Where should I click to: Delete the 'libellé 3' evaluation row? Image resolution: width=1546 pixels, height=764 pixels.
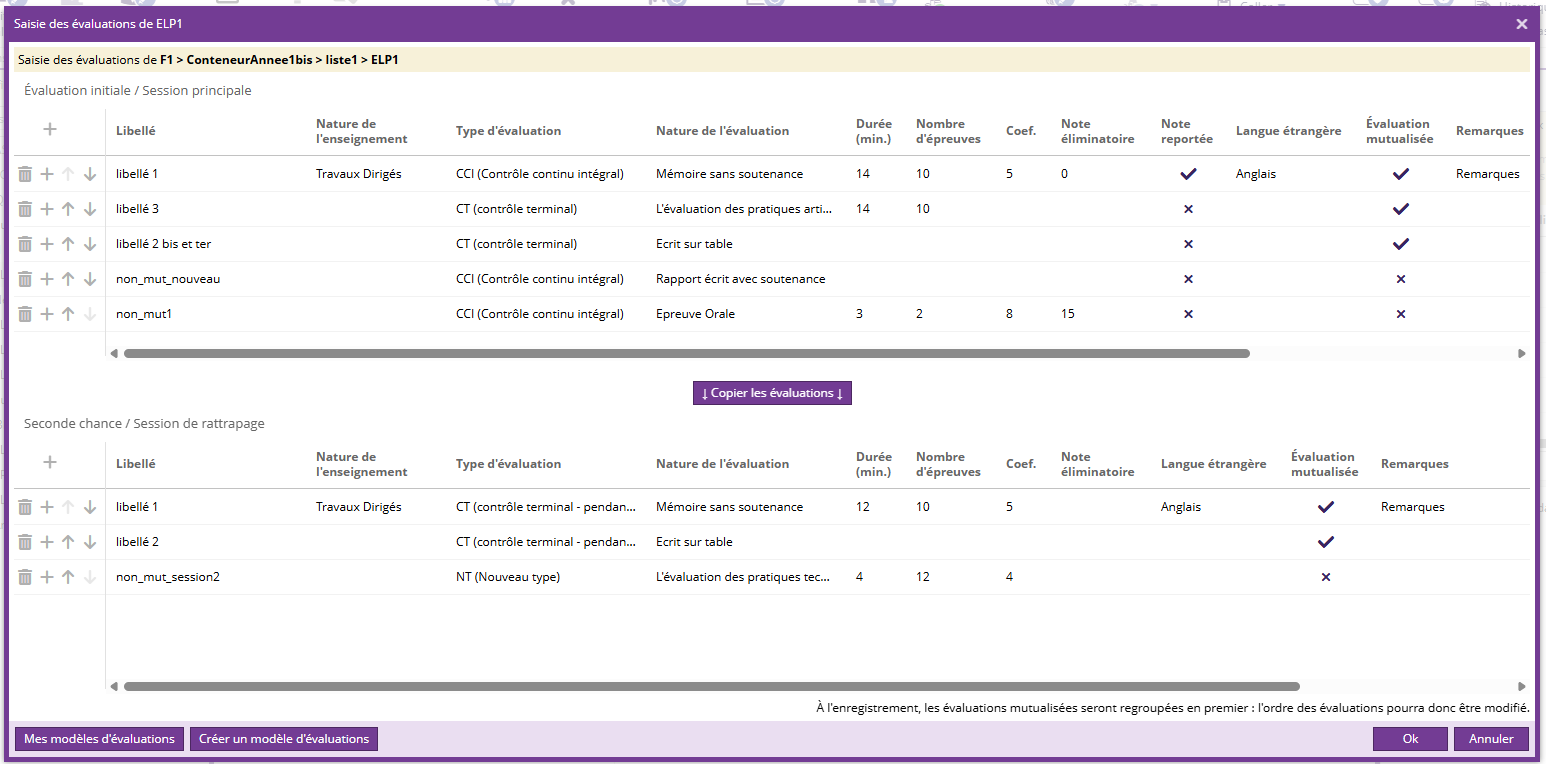point(25,209)
